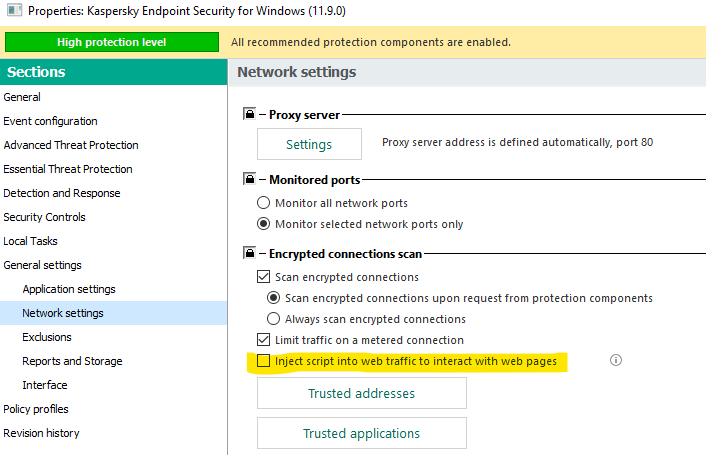The image size is (706, 455).
Task: Select Monitor all network ports
Action: (x=264, y=203)
